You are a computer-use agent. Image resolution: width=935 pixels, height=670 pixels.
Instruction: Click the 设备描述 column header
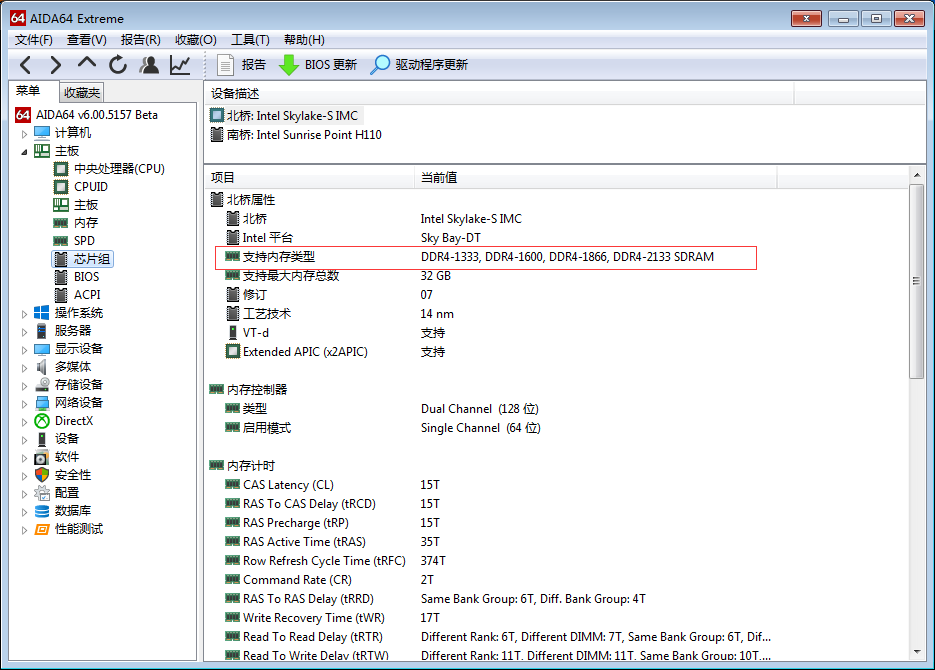(x=499, y=94)
